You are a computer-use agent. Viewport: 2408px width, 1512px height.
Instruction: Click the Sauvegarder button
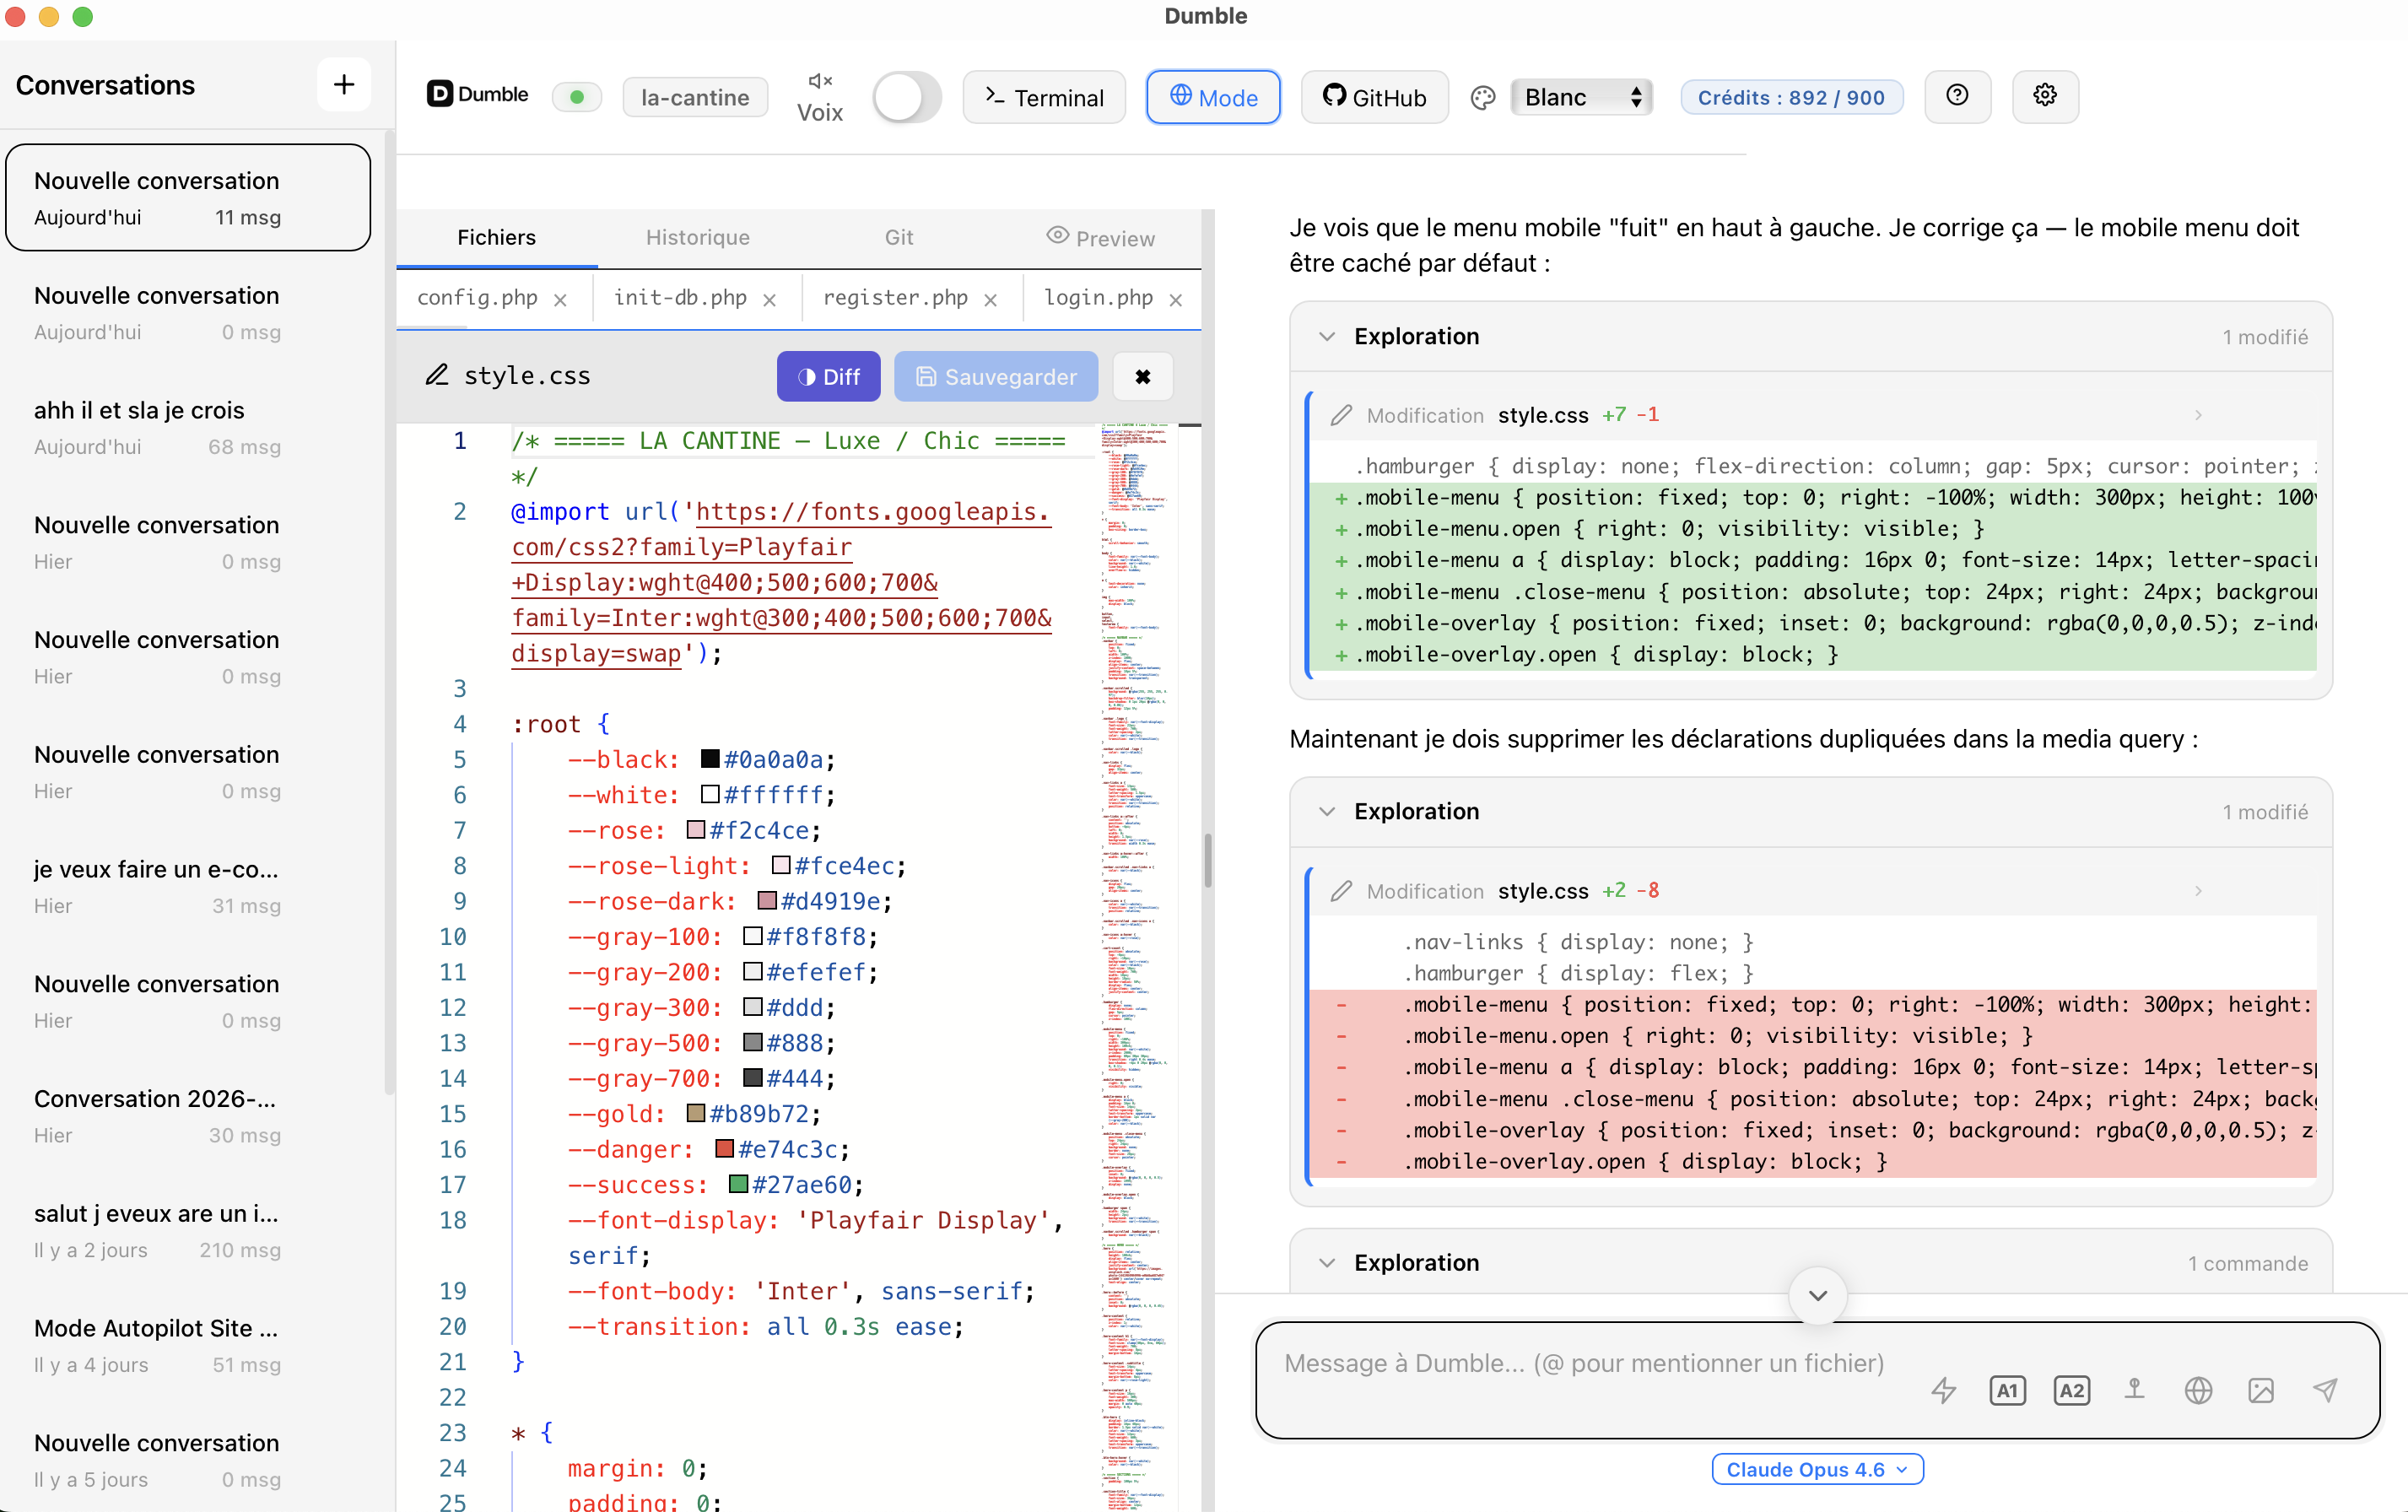[x=995, y=376]
